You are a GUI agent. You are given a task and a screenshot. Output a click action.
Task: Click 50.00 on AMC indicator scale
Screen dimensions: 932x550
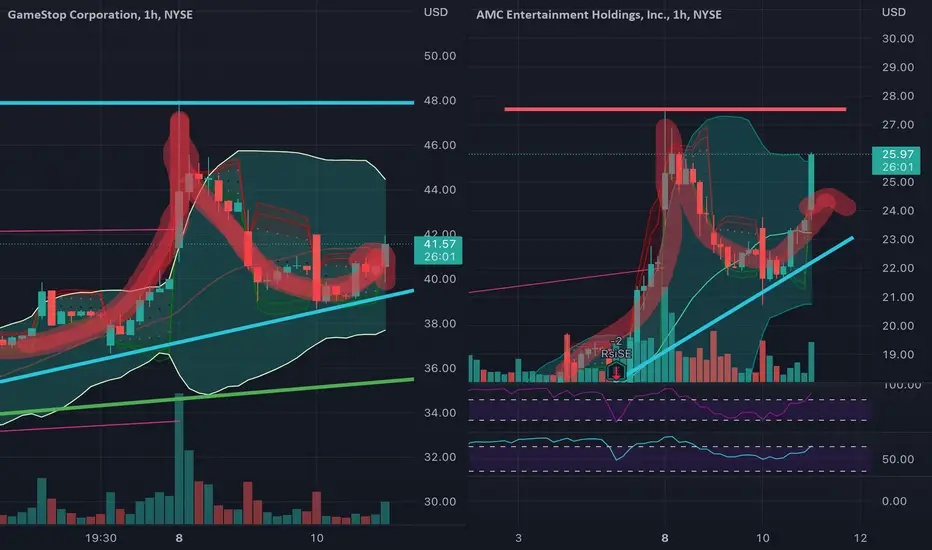(898, 459)
